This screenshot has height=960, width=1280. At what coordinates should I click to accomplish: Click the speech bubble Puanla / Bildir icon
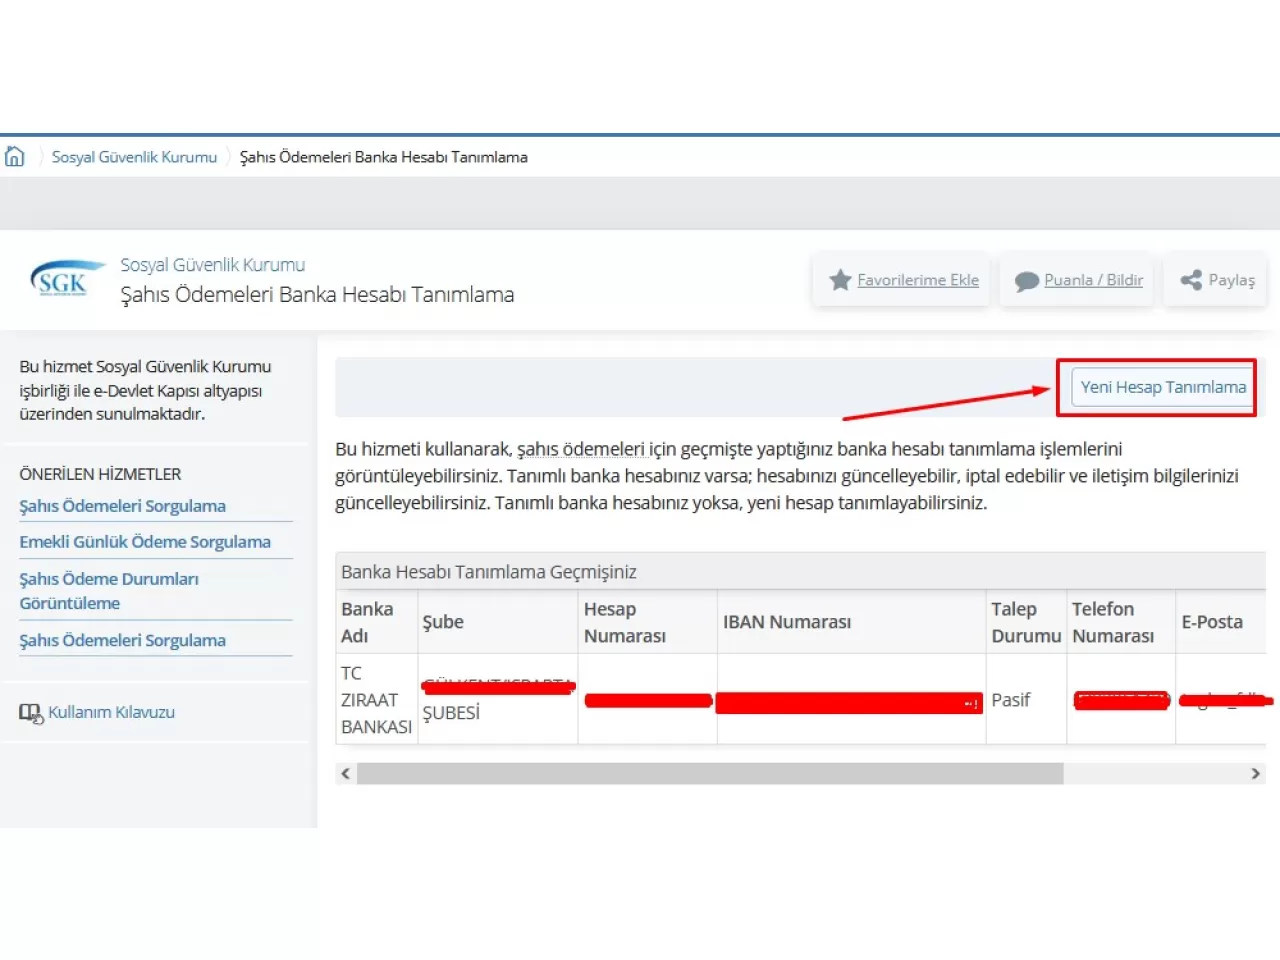1026,282
